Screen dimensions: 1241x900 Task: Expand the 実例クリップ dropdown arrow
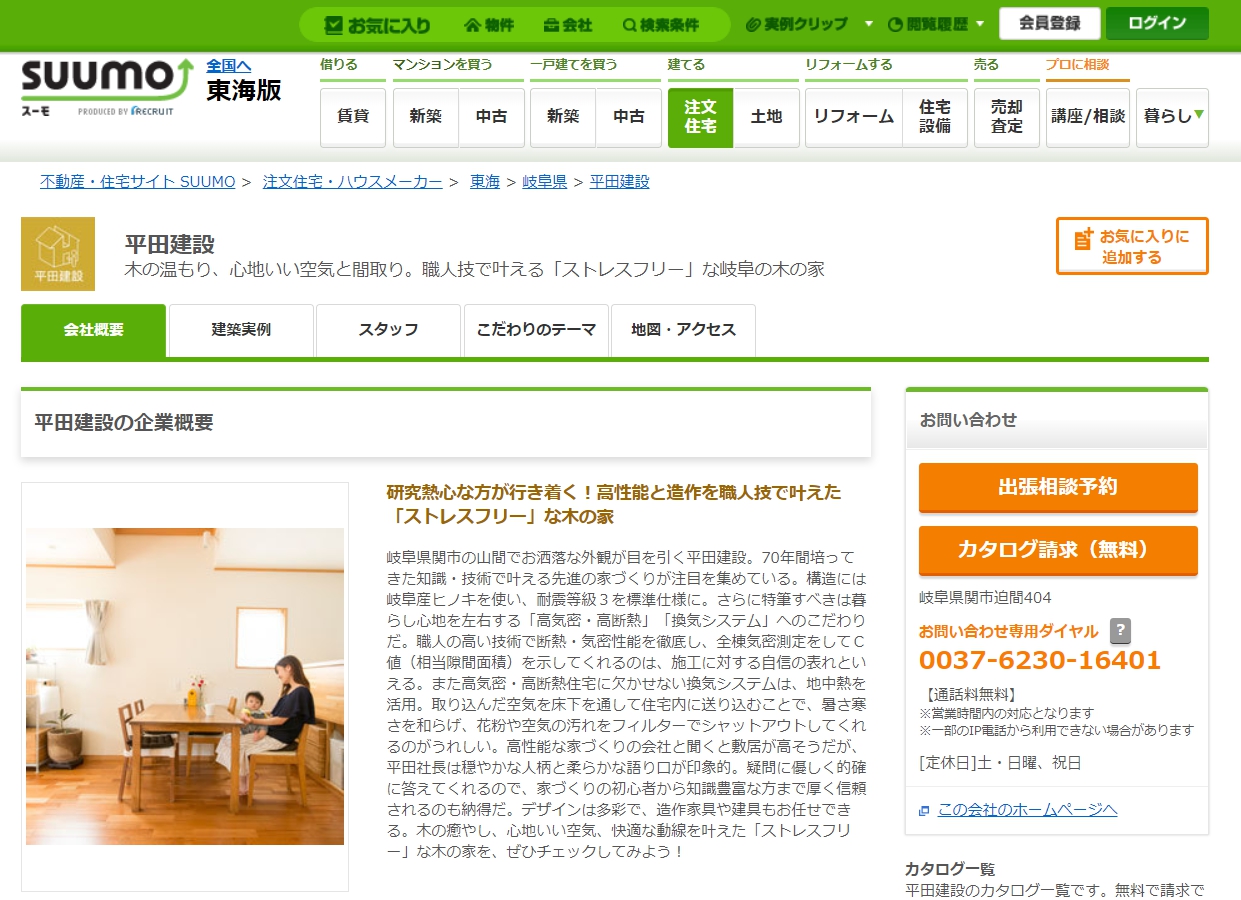868,25
